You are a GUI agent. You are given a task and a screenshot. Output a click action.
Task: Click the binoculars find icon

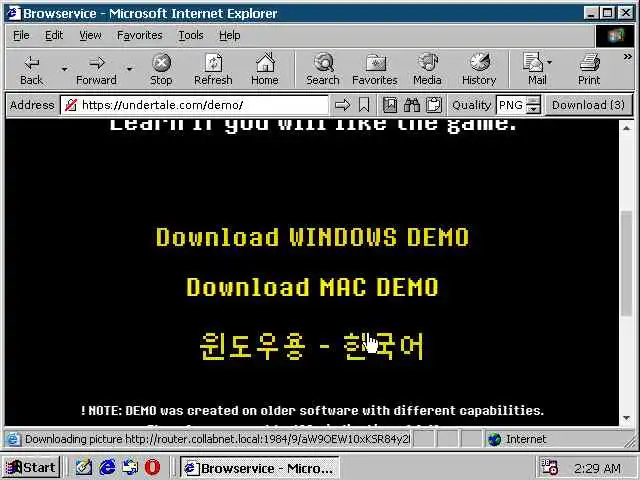[x=412, y=105]
